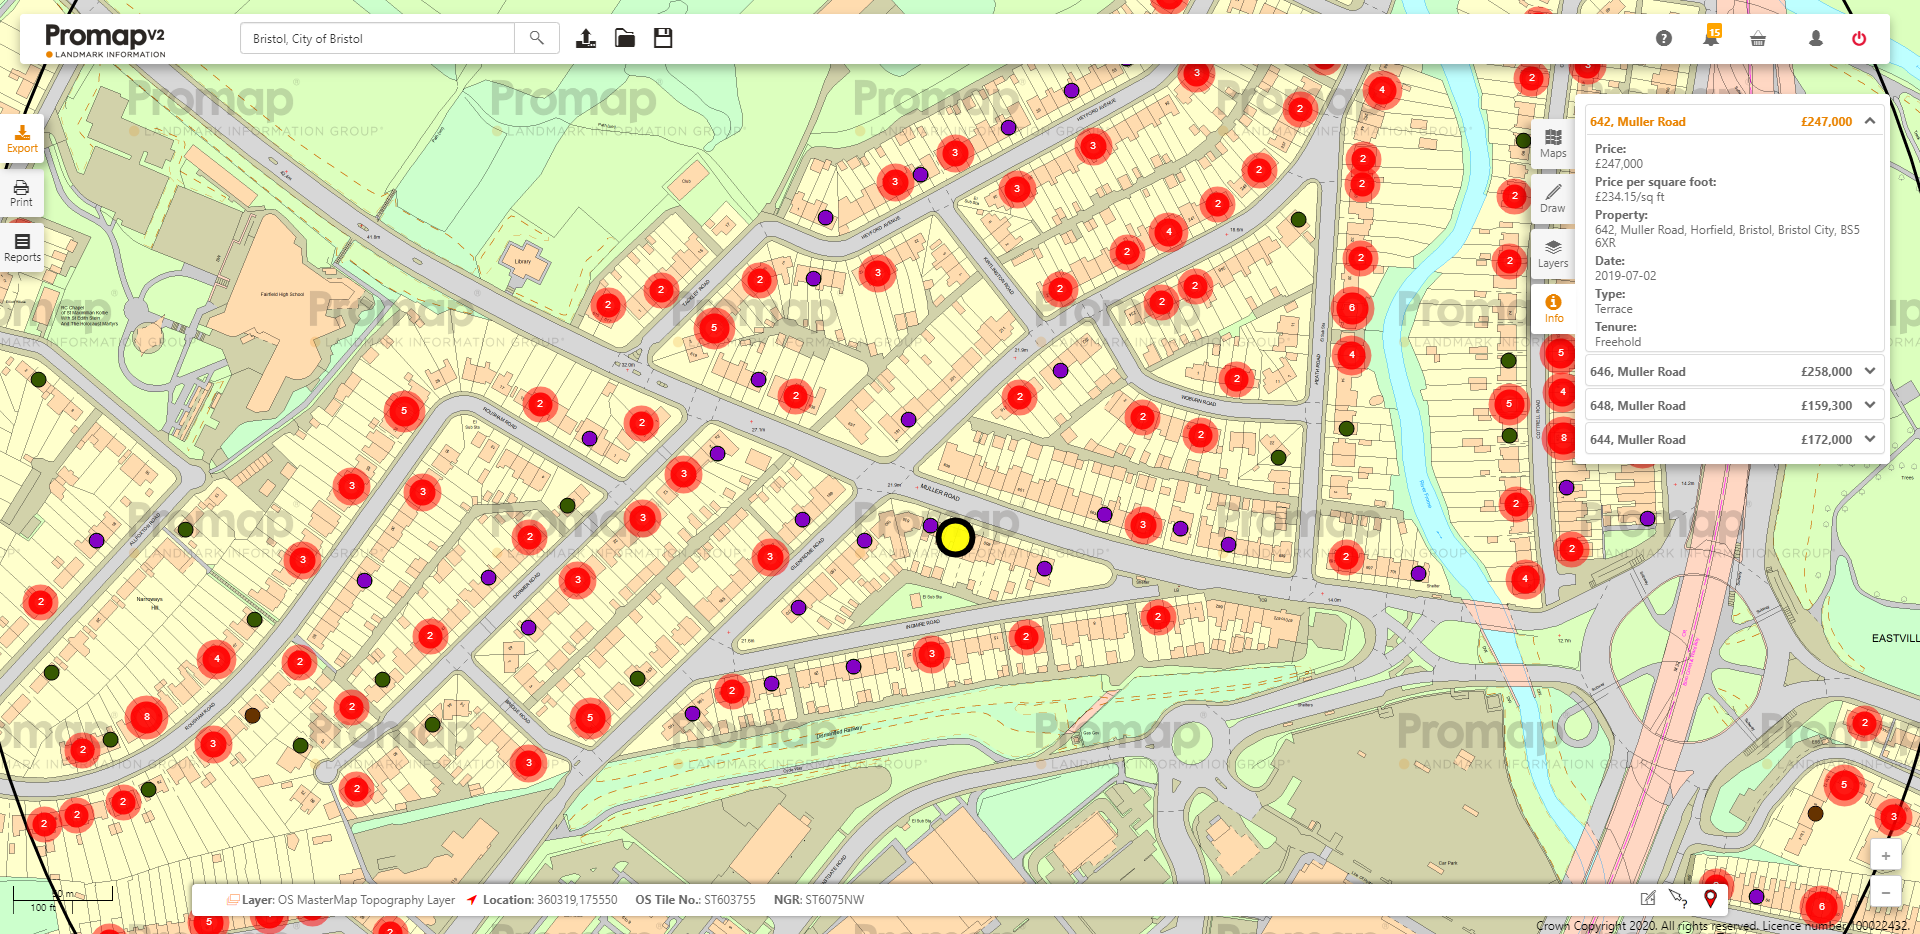Screen dimensions: 1920x934
Task: Open saved maps folder icon
Action: click(x=625, y=38)
